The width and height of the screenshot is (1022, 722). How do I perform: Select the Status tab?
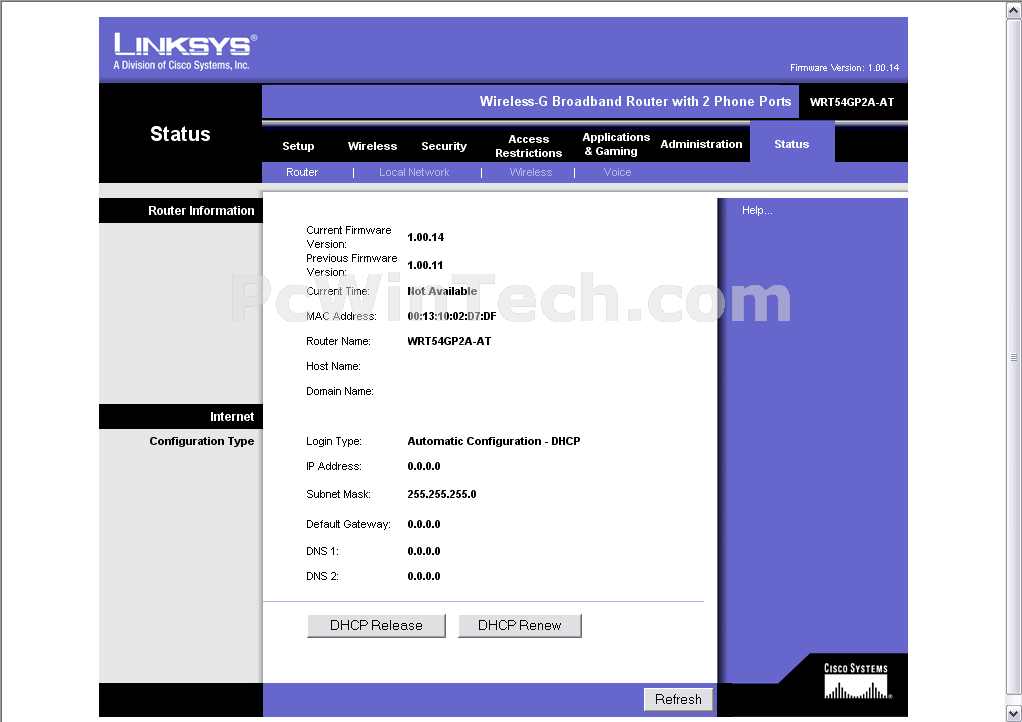pyautogui.click(x=791, y=144)
